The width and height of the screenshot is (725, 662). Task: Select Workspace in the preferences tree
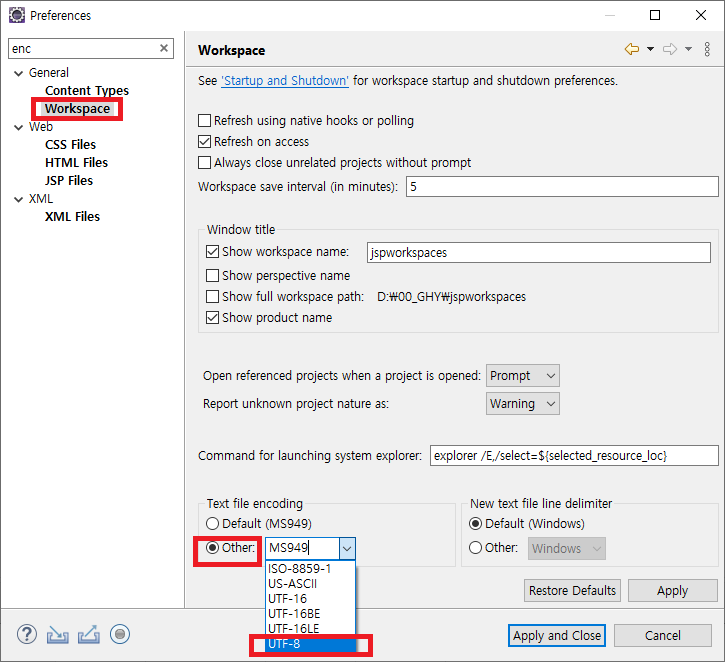[77, 109]
